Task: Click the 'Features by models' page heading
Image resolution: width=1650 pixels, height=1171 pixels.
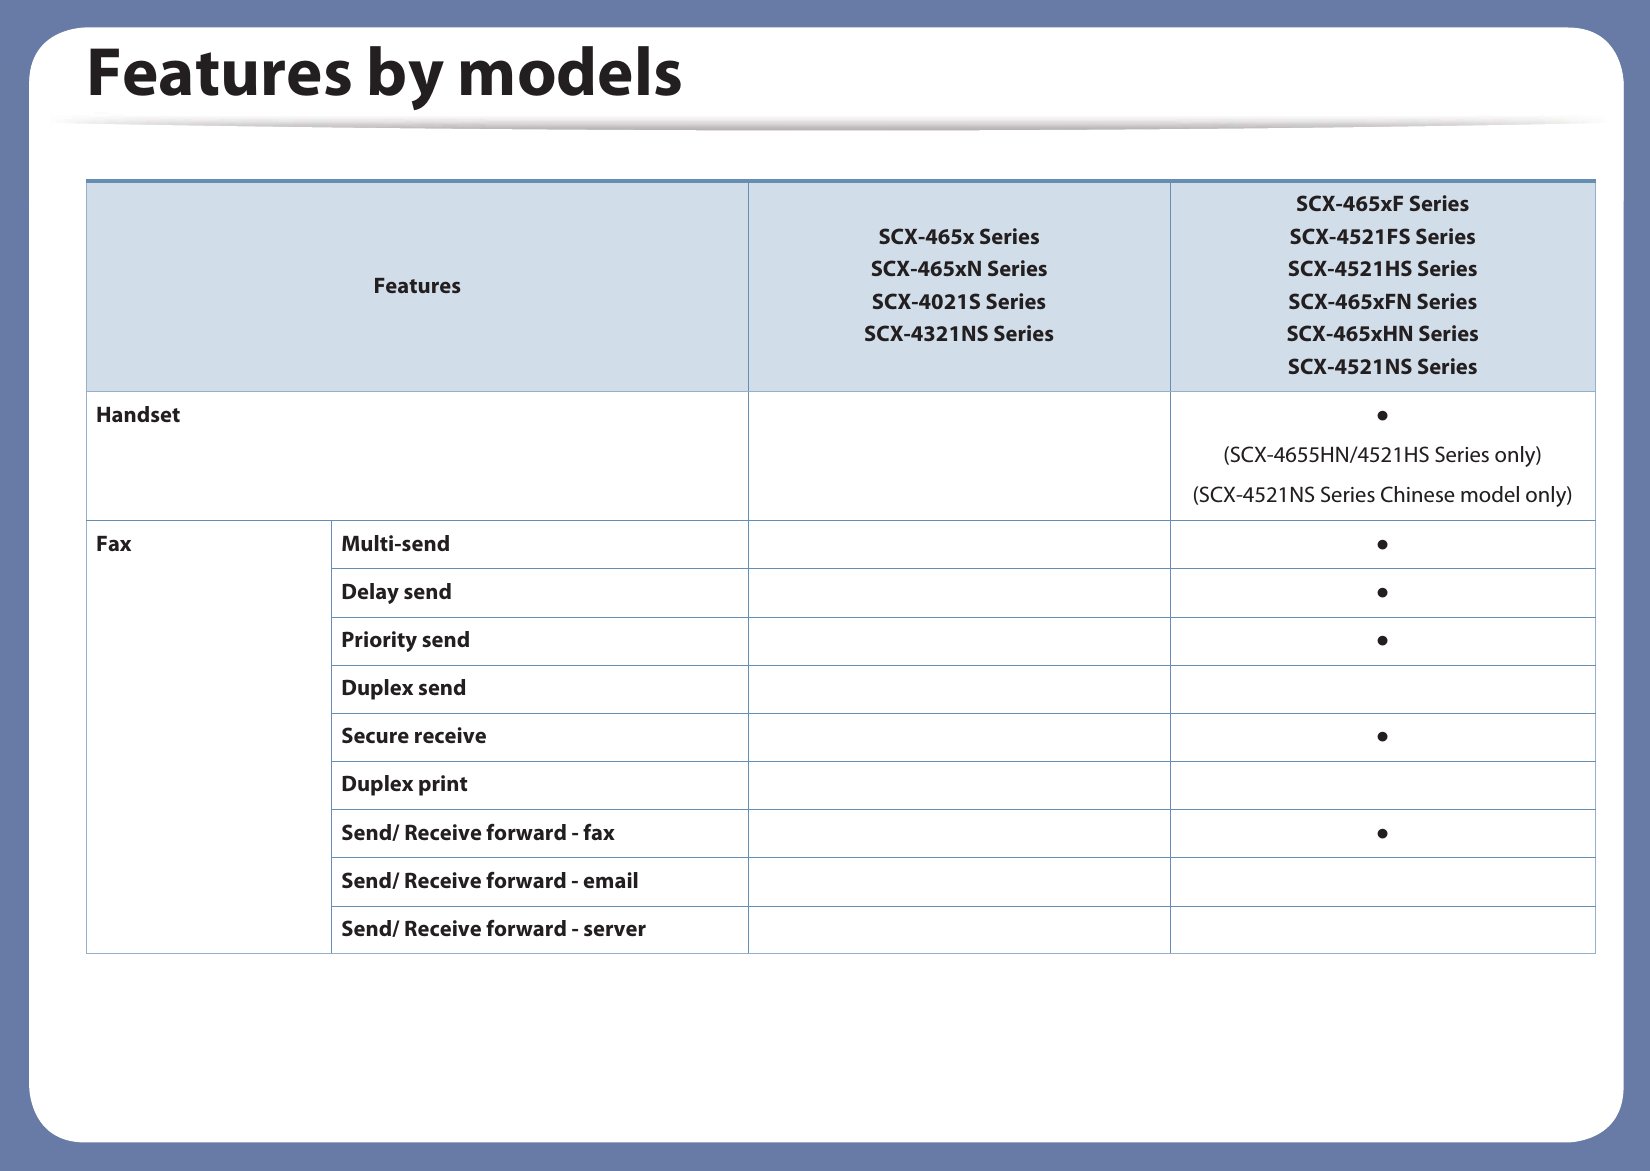Action: (x=384, y=74)
